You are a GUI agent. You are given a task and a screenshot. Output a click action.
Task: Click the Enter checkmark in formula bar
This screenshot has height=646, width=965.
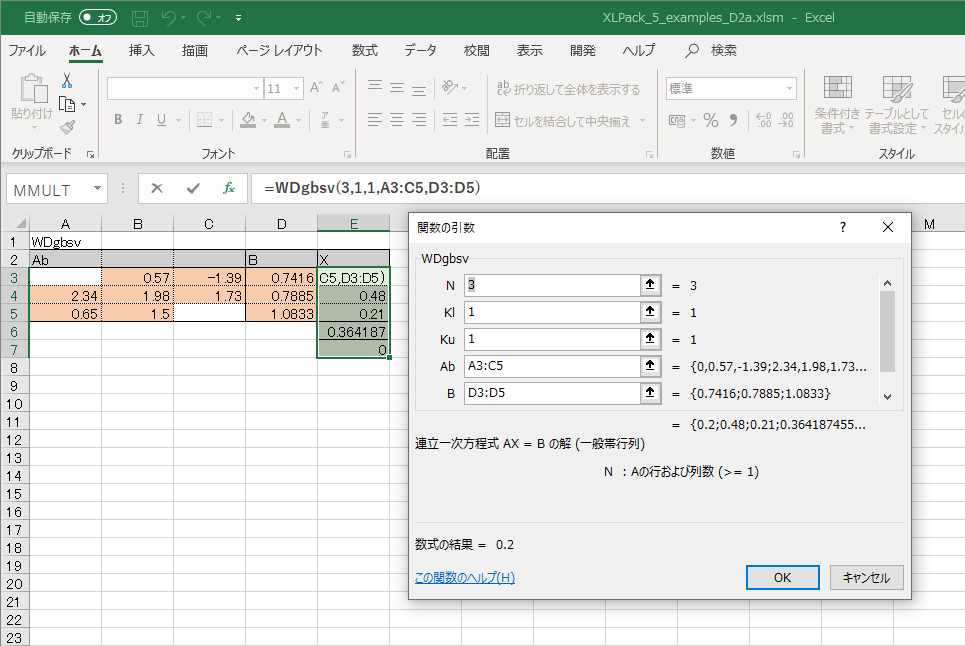pyautogui.click(x=193, y=188)
